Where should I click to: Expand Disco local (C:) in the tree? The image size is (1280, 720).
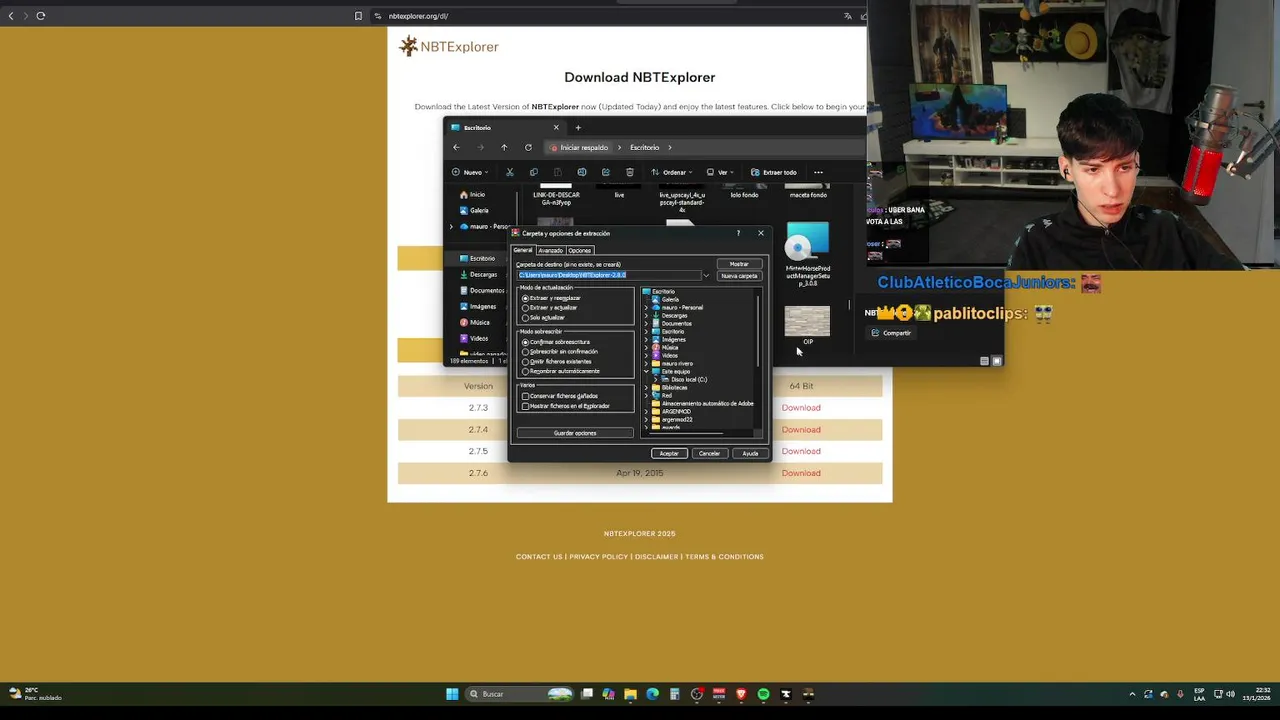click(655, 379)
